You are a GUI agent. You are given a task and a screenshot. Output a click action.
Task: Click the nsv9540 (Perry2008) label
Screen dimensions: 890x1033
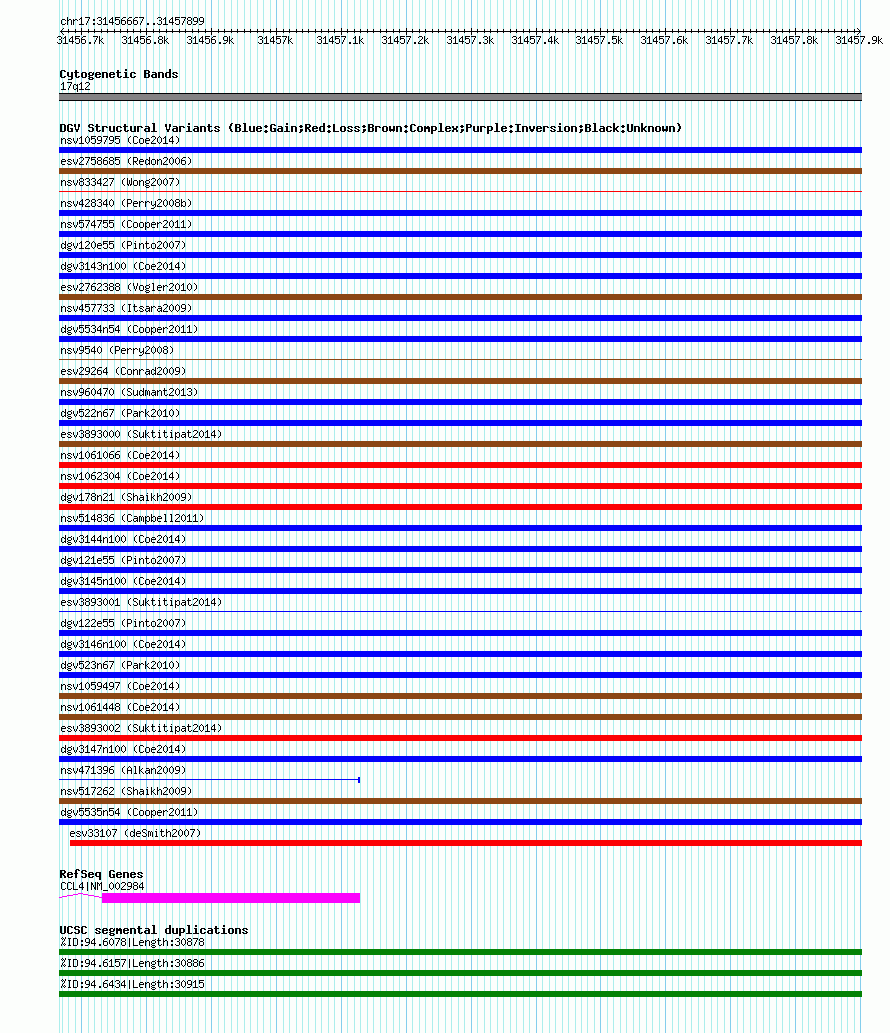(x=117, y=350)
